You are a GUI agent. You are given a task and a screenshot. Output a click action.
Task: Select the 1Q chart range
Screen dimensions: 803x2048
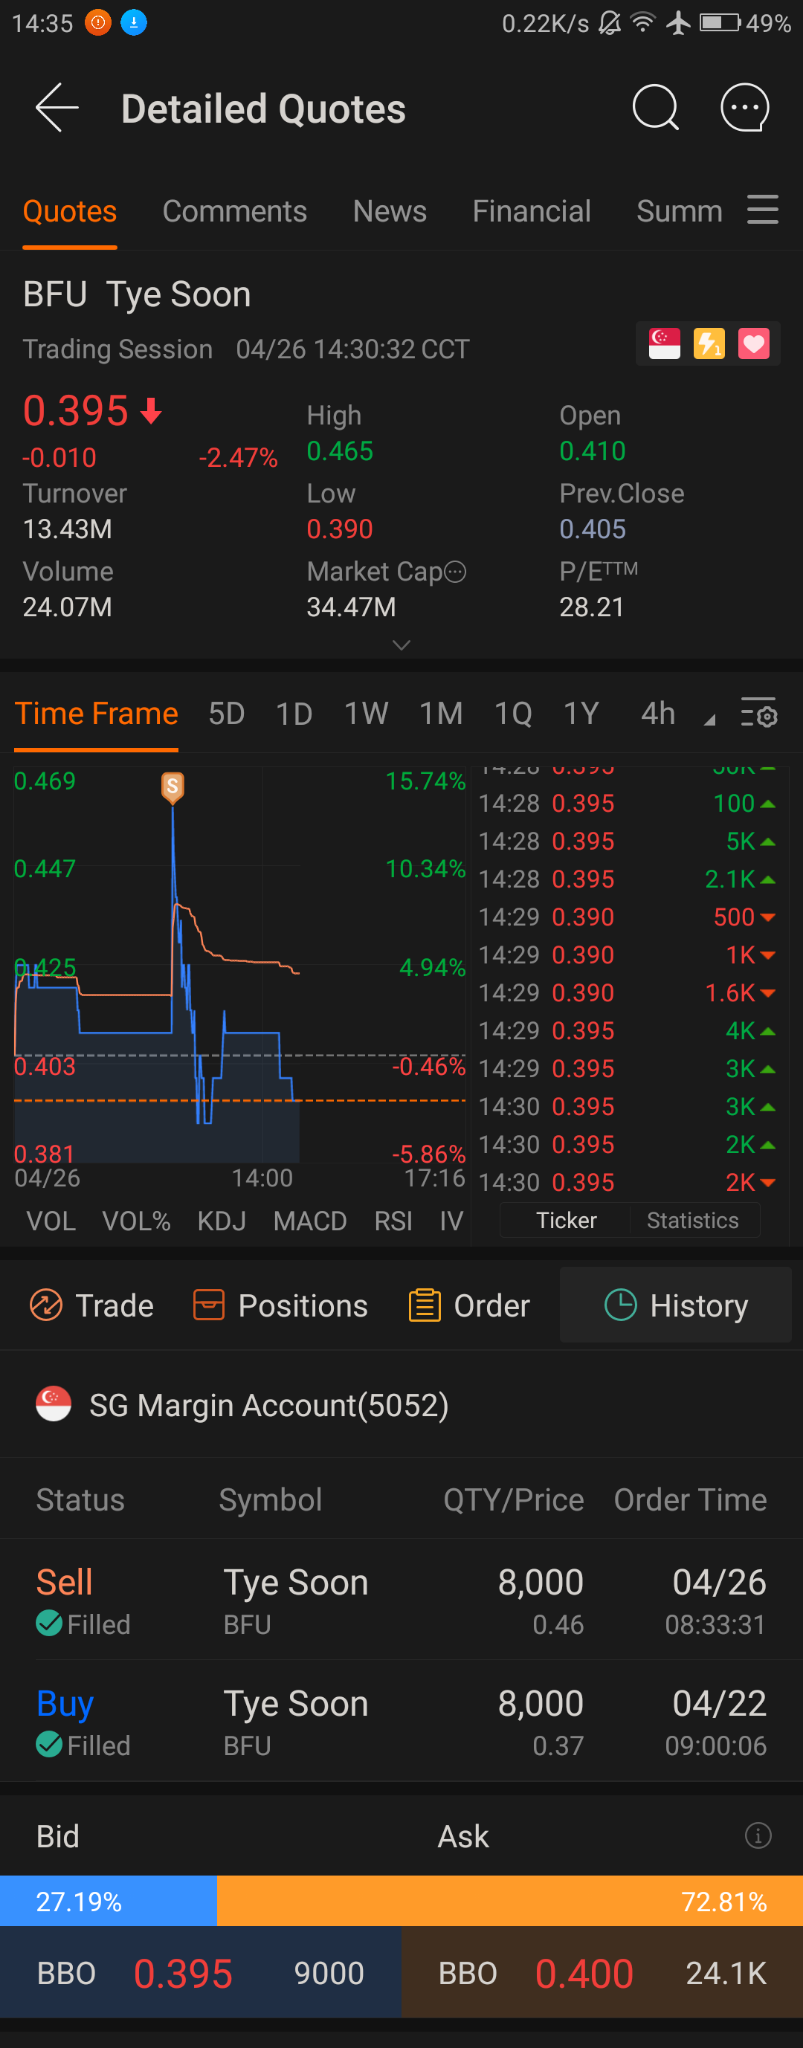point(514,714)
